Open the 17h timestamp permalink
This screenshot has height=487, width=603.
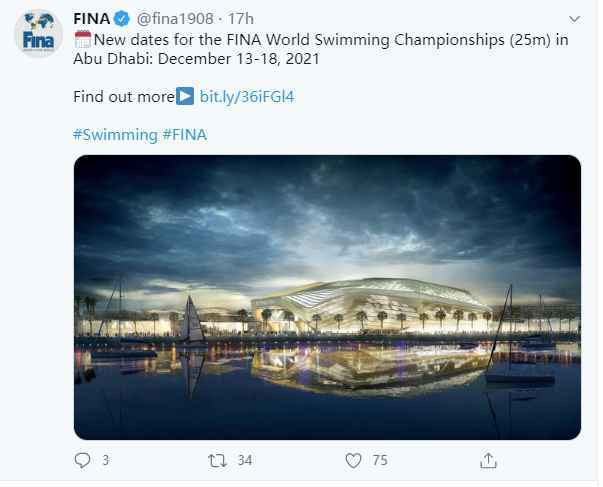241,19
